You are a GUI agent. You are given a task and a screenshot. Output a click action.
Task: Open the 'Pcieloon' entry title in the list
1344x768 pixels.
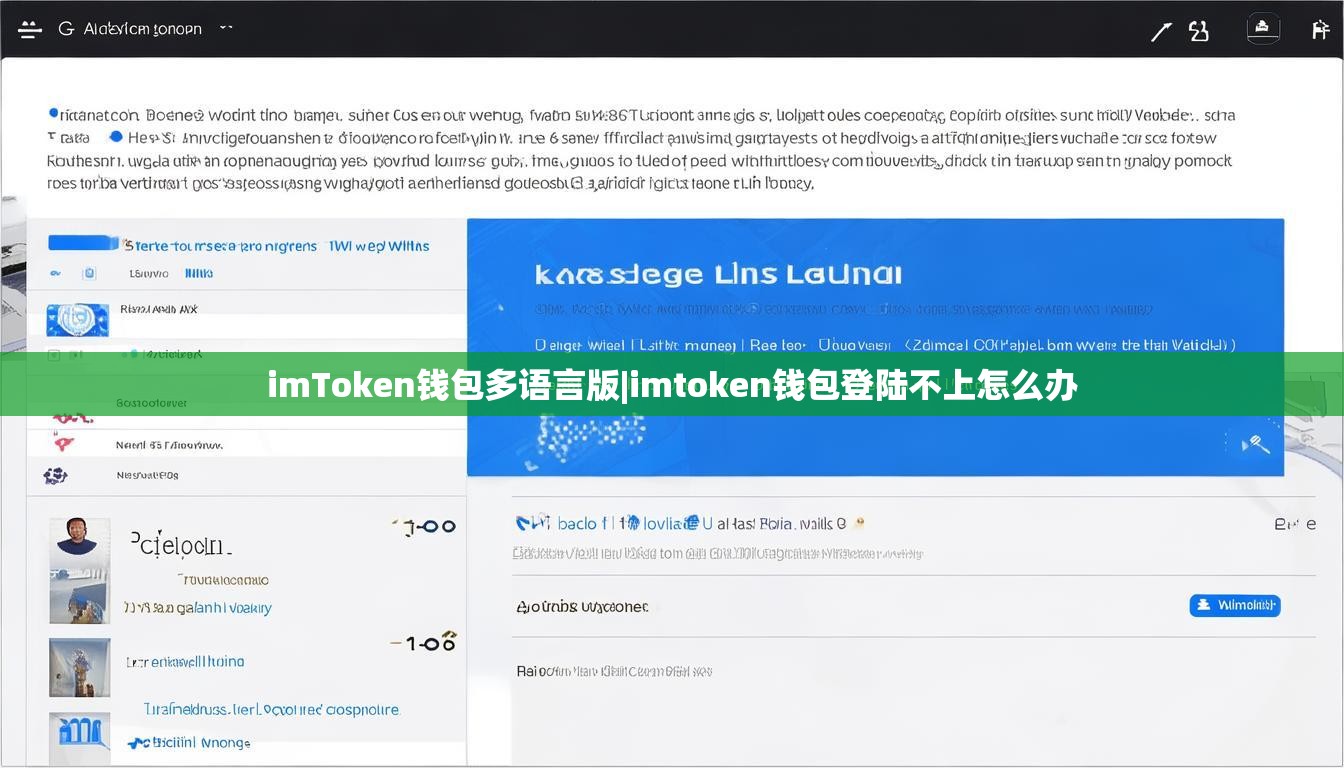181,545
